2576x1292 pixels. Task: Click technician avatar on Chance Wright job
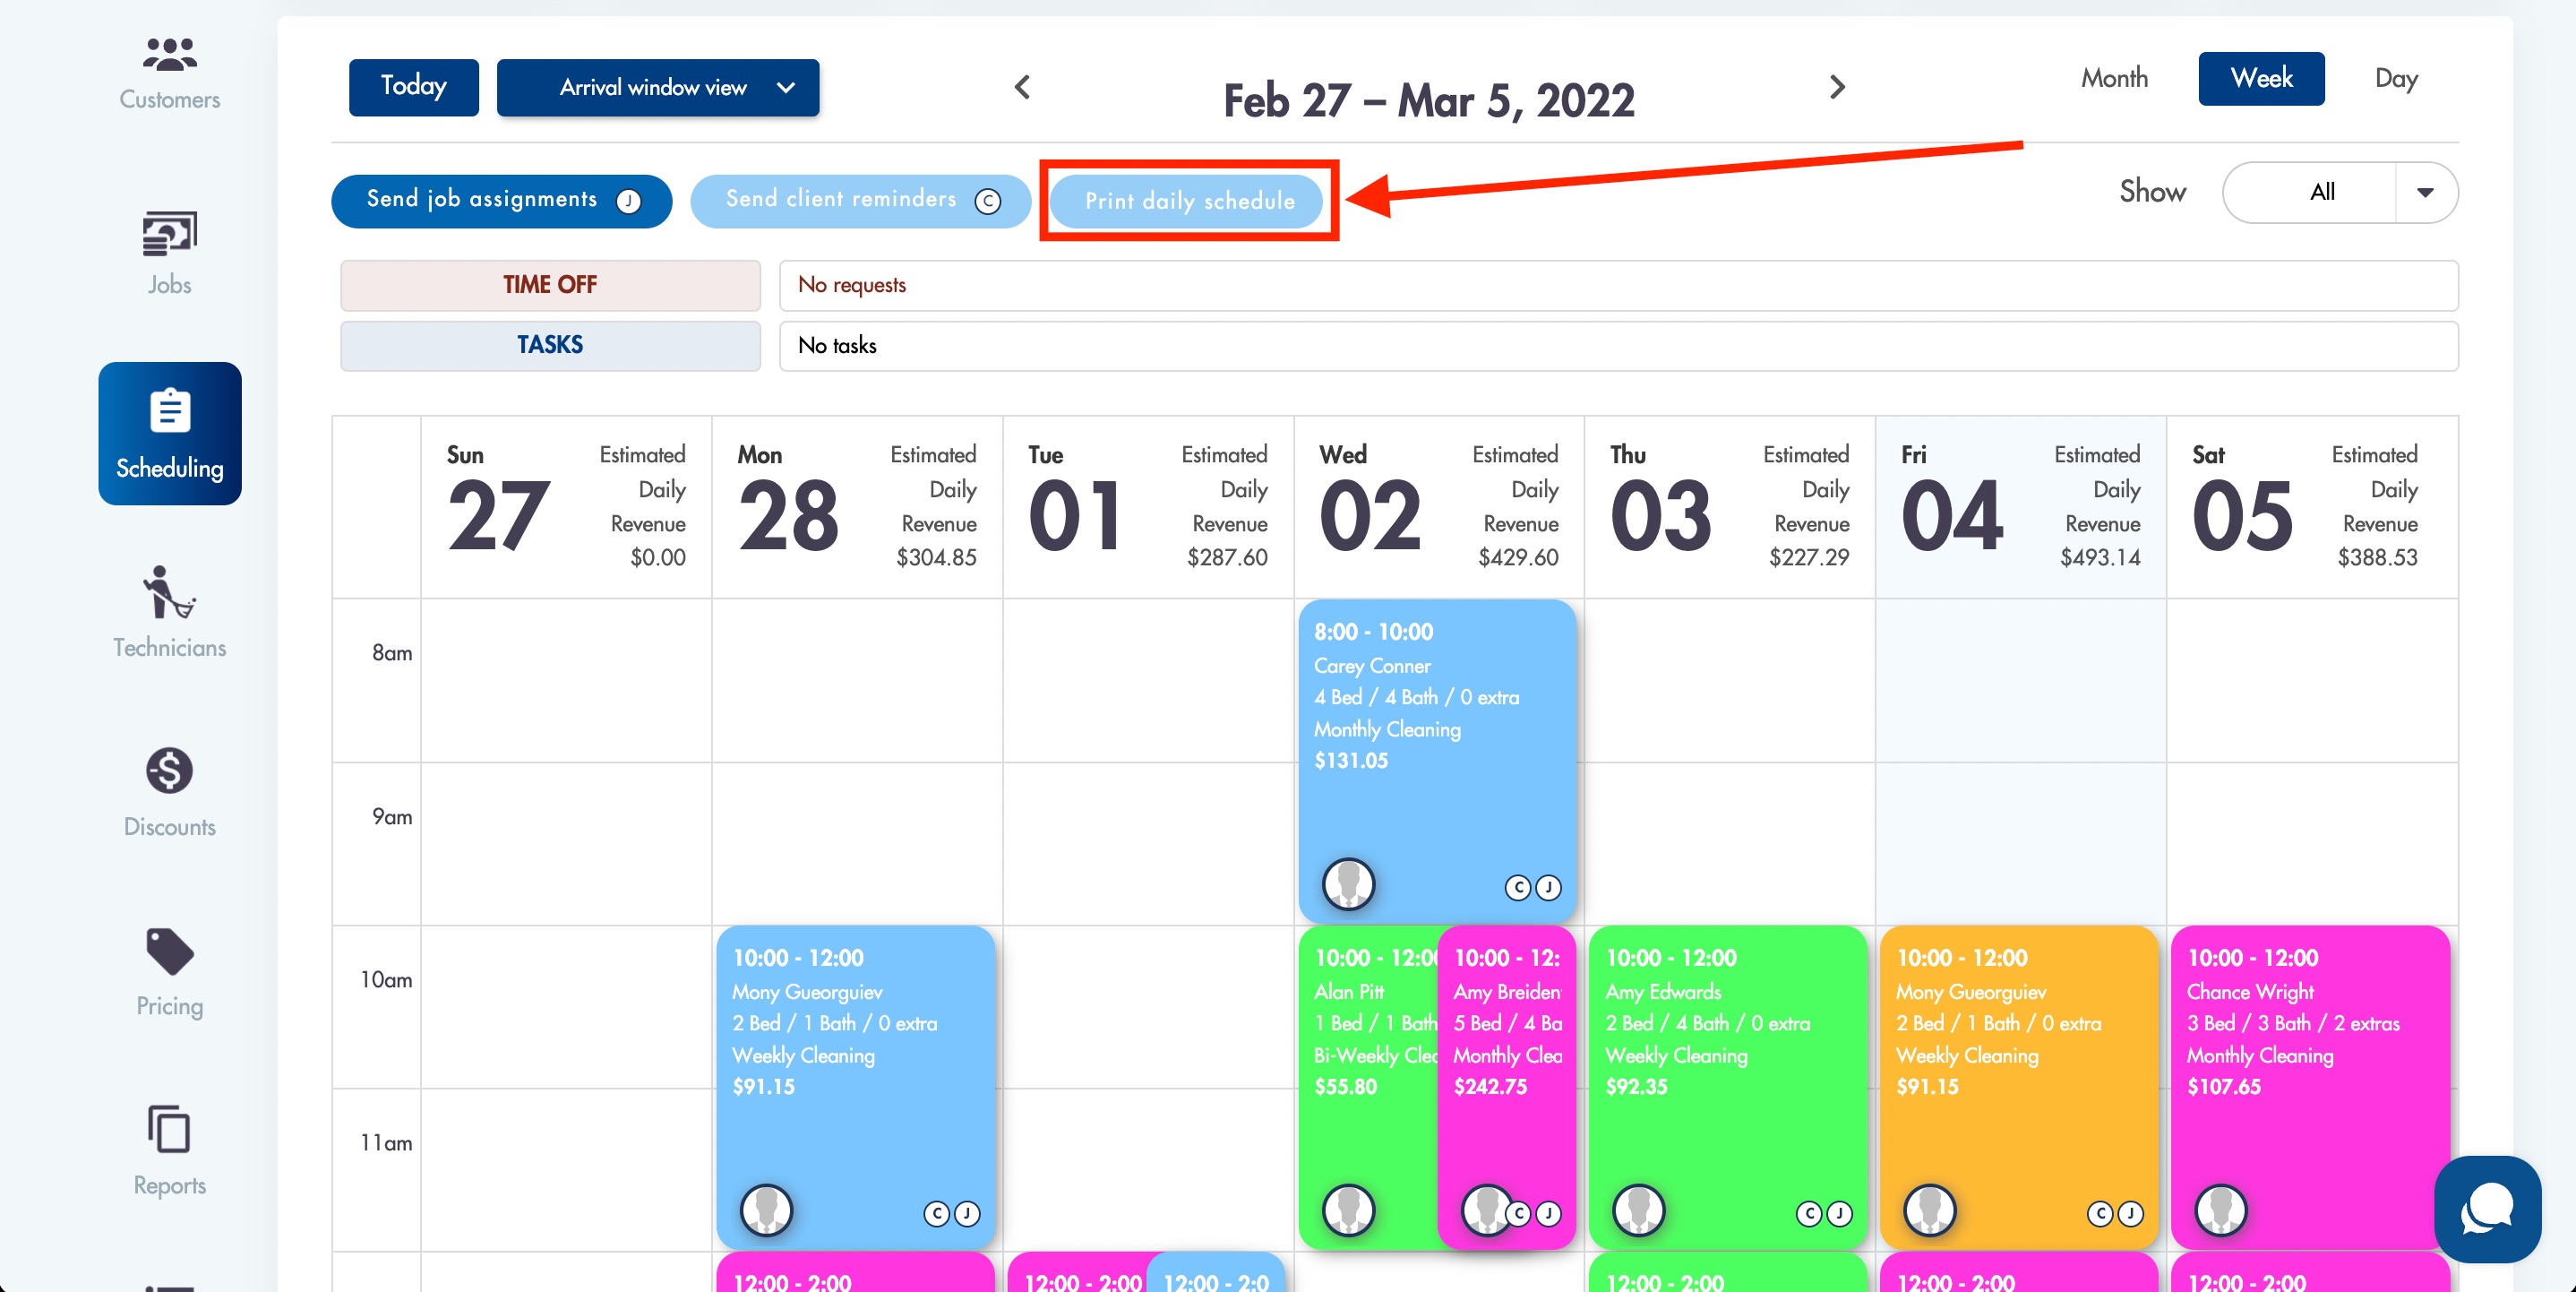coord(2220,1210)
